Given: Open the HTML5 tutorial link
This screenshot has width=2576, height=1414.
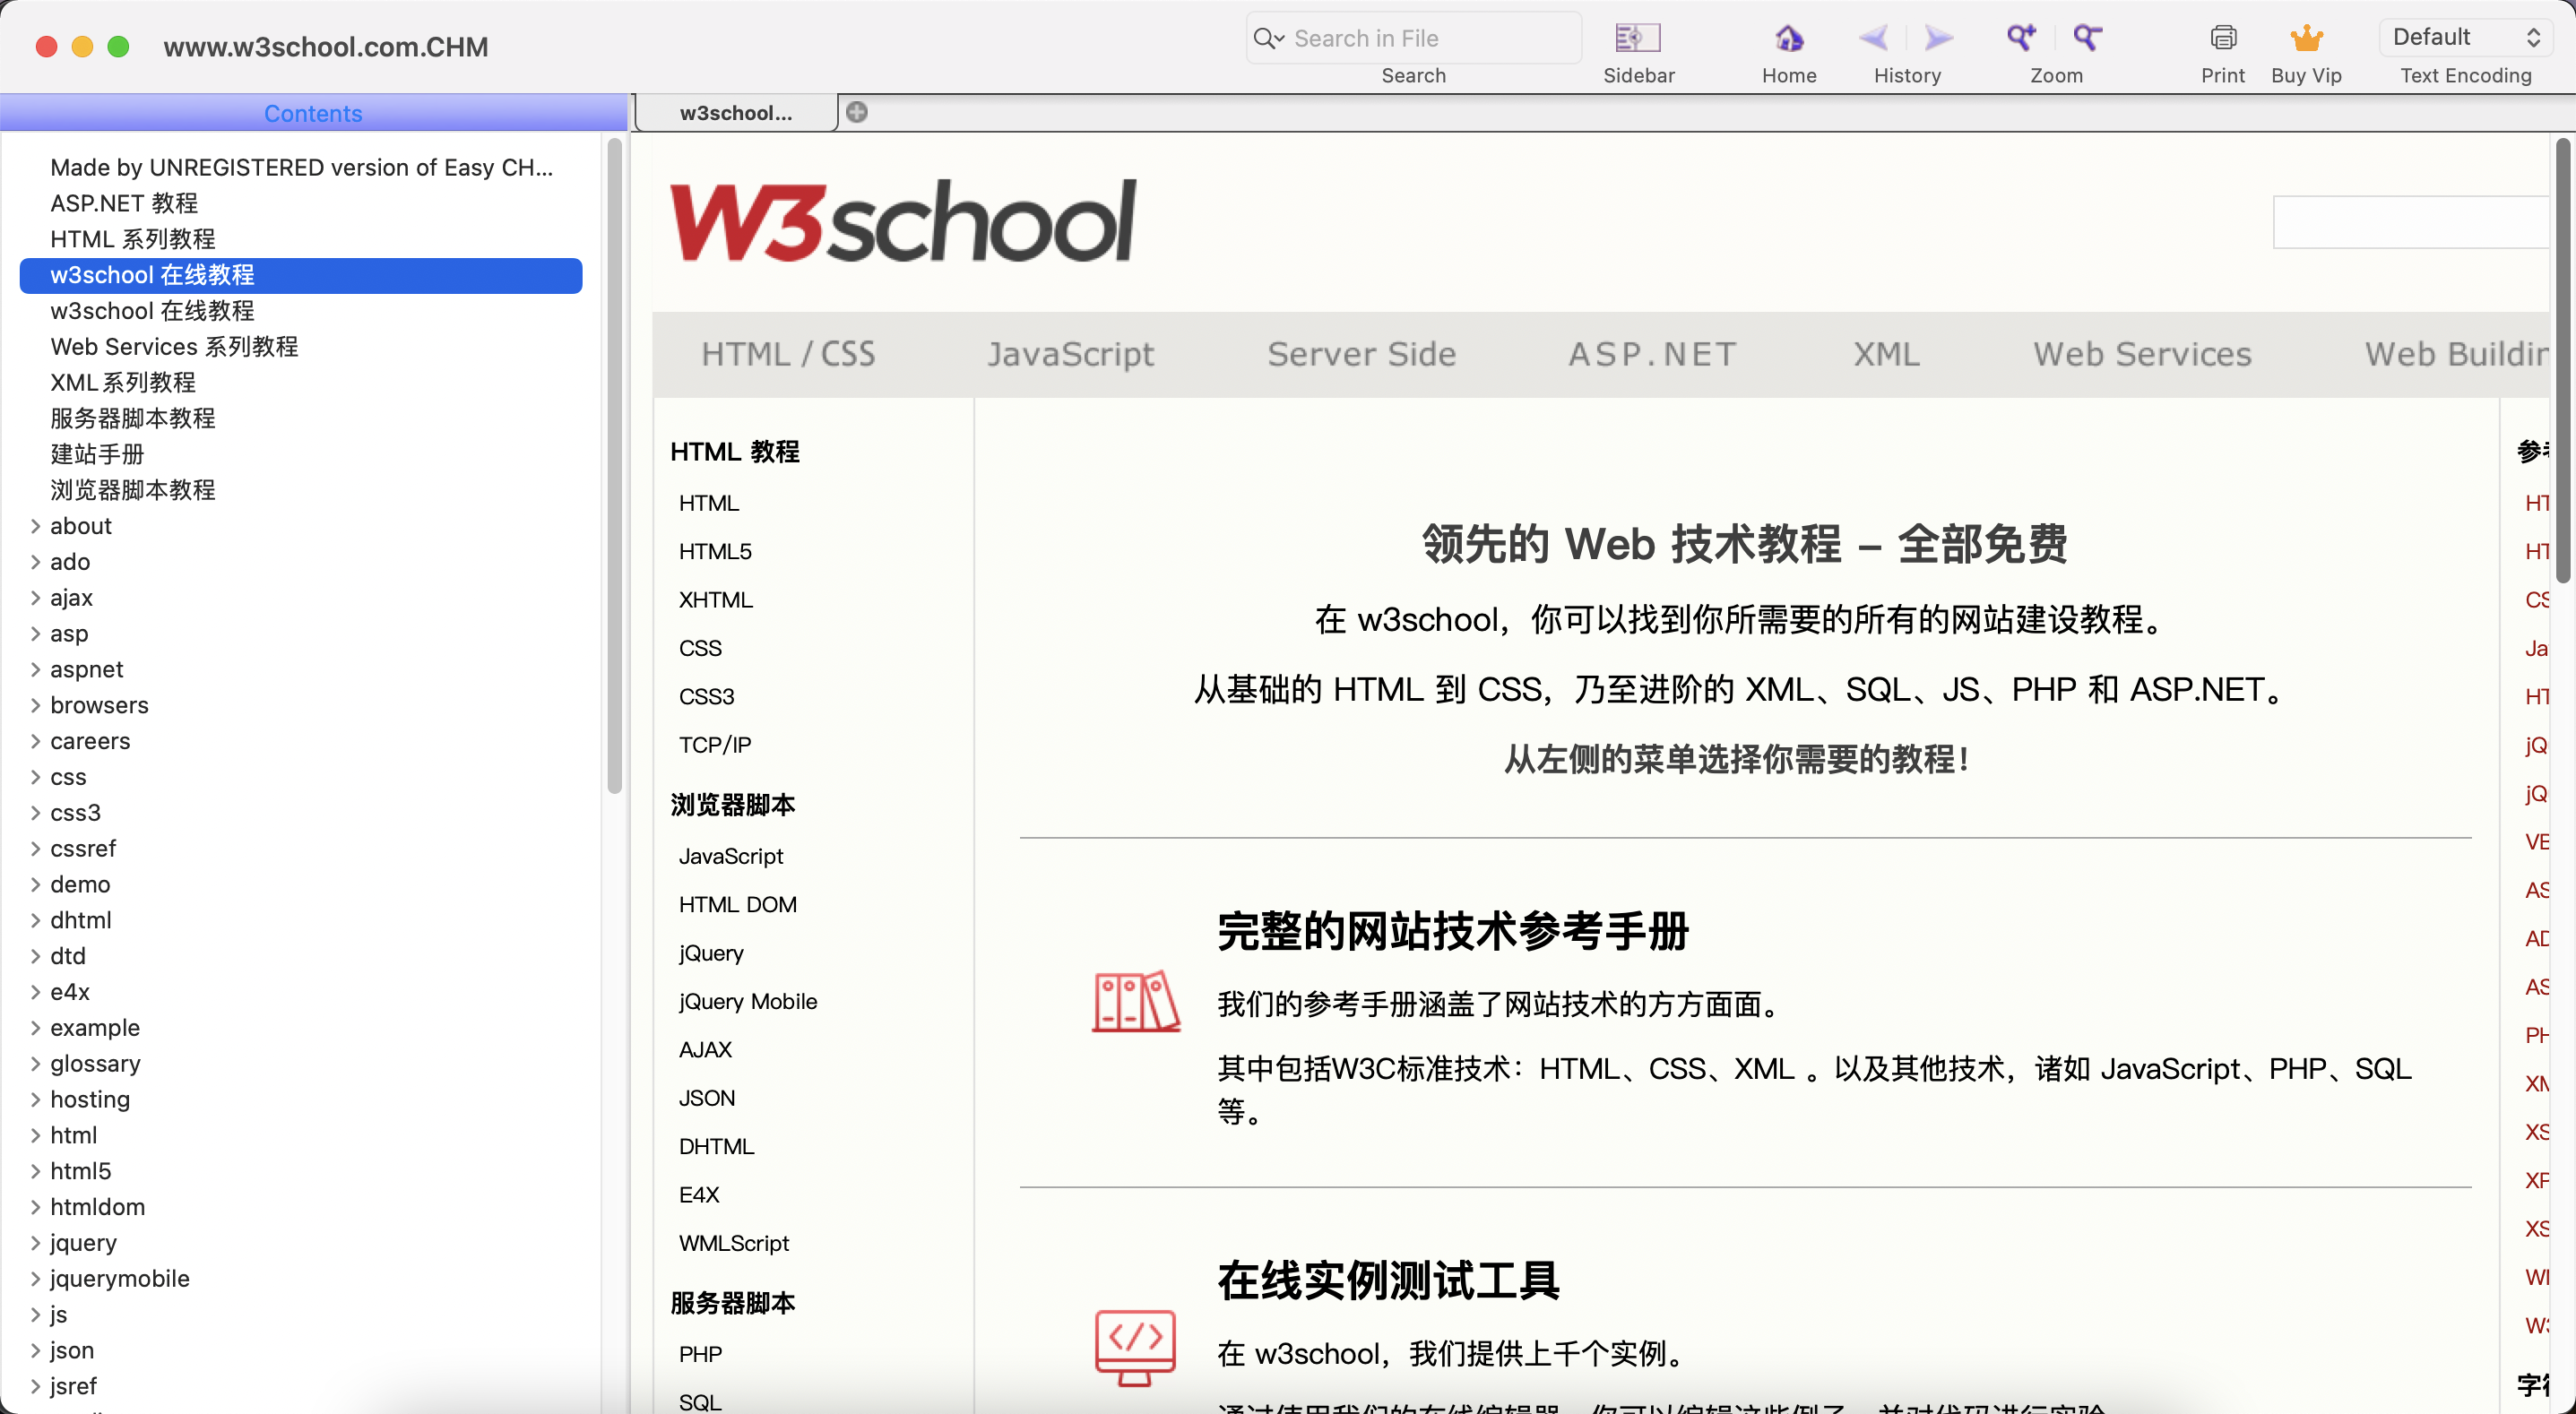Looking at the screenshot, I should 714,551.
